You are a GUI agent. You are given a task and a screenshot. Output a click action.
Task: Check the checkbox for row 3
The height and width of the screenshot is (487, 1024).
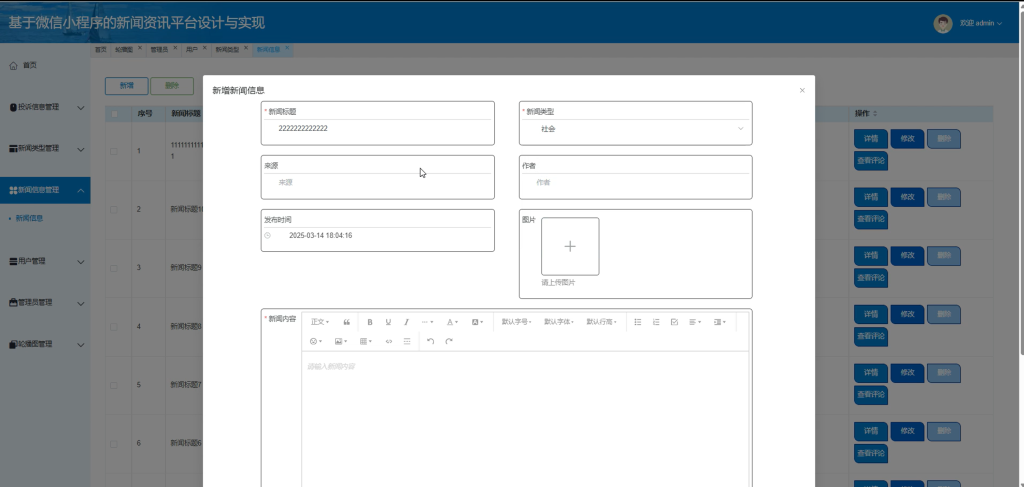point(114,268)
